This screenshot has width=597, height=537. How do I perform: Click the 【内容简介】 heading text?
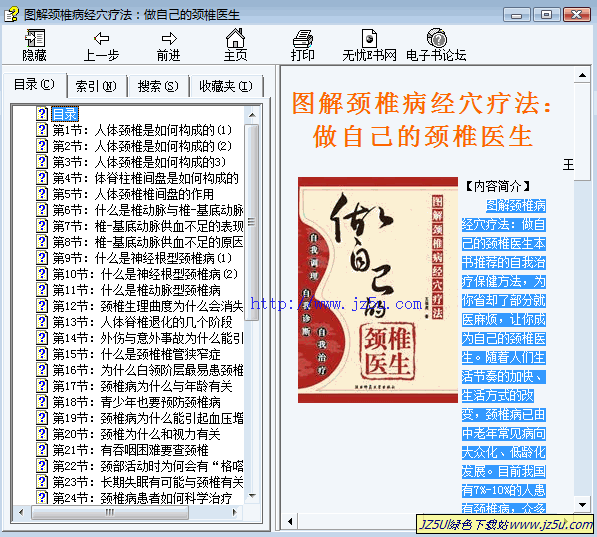497,186
